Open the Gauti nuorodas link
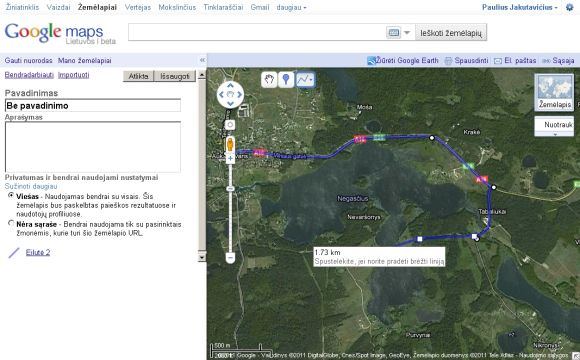580x360 pixels. click(x=28, y=60)
